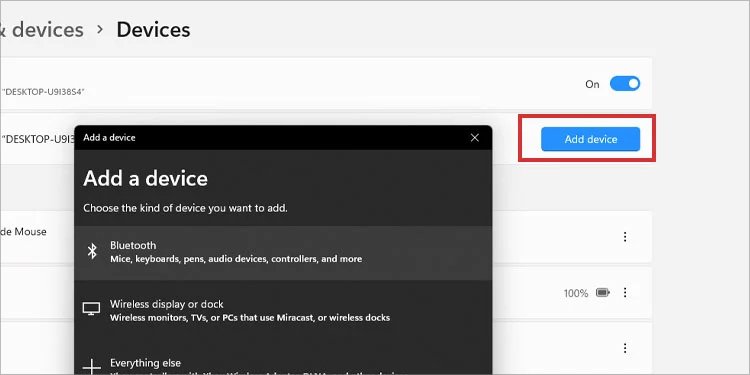Close the Add a device dialog
Image resolution: width=750 pixels, height=375 pixels.
474,138
